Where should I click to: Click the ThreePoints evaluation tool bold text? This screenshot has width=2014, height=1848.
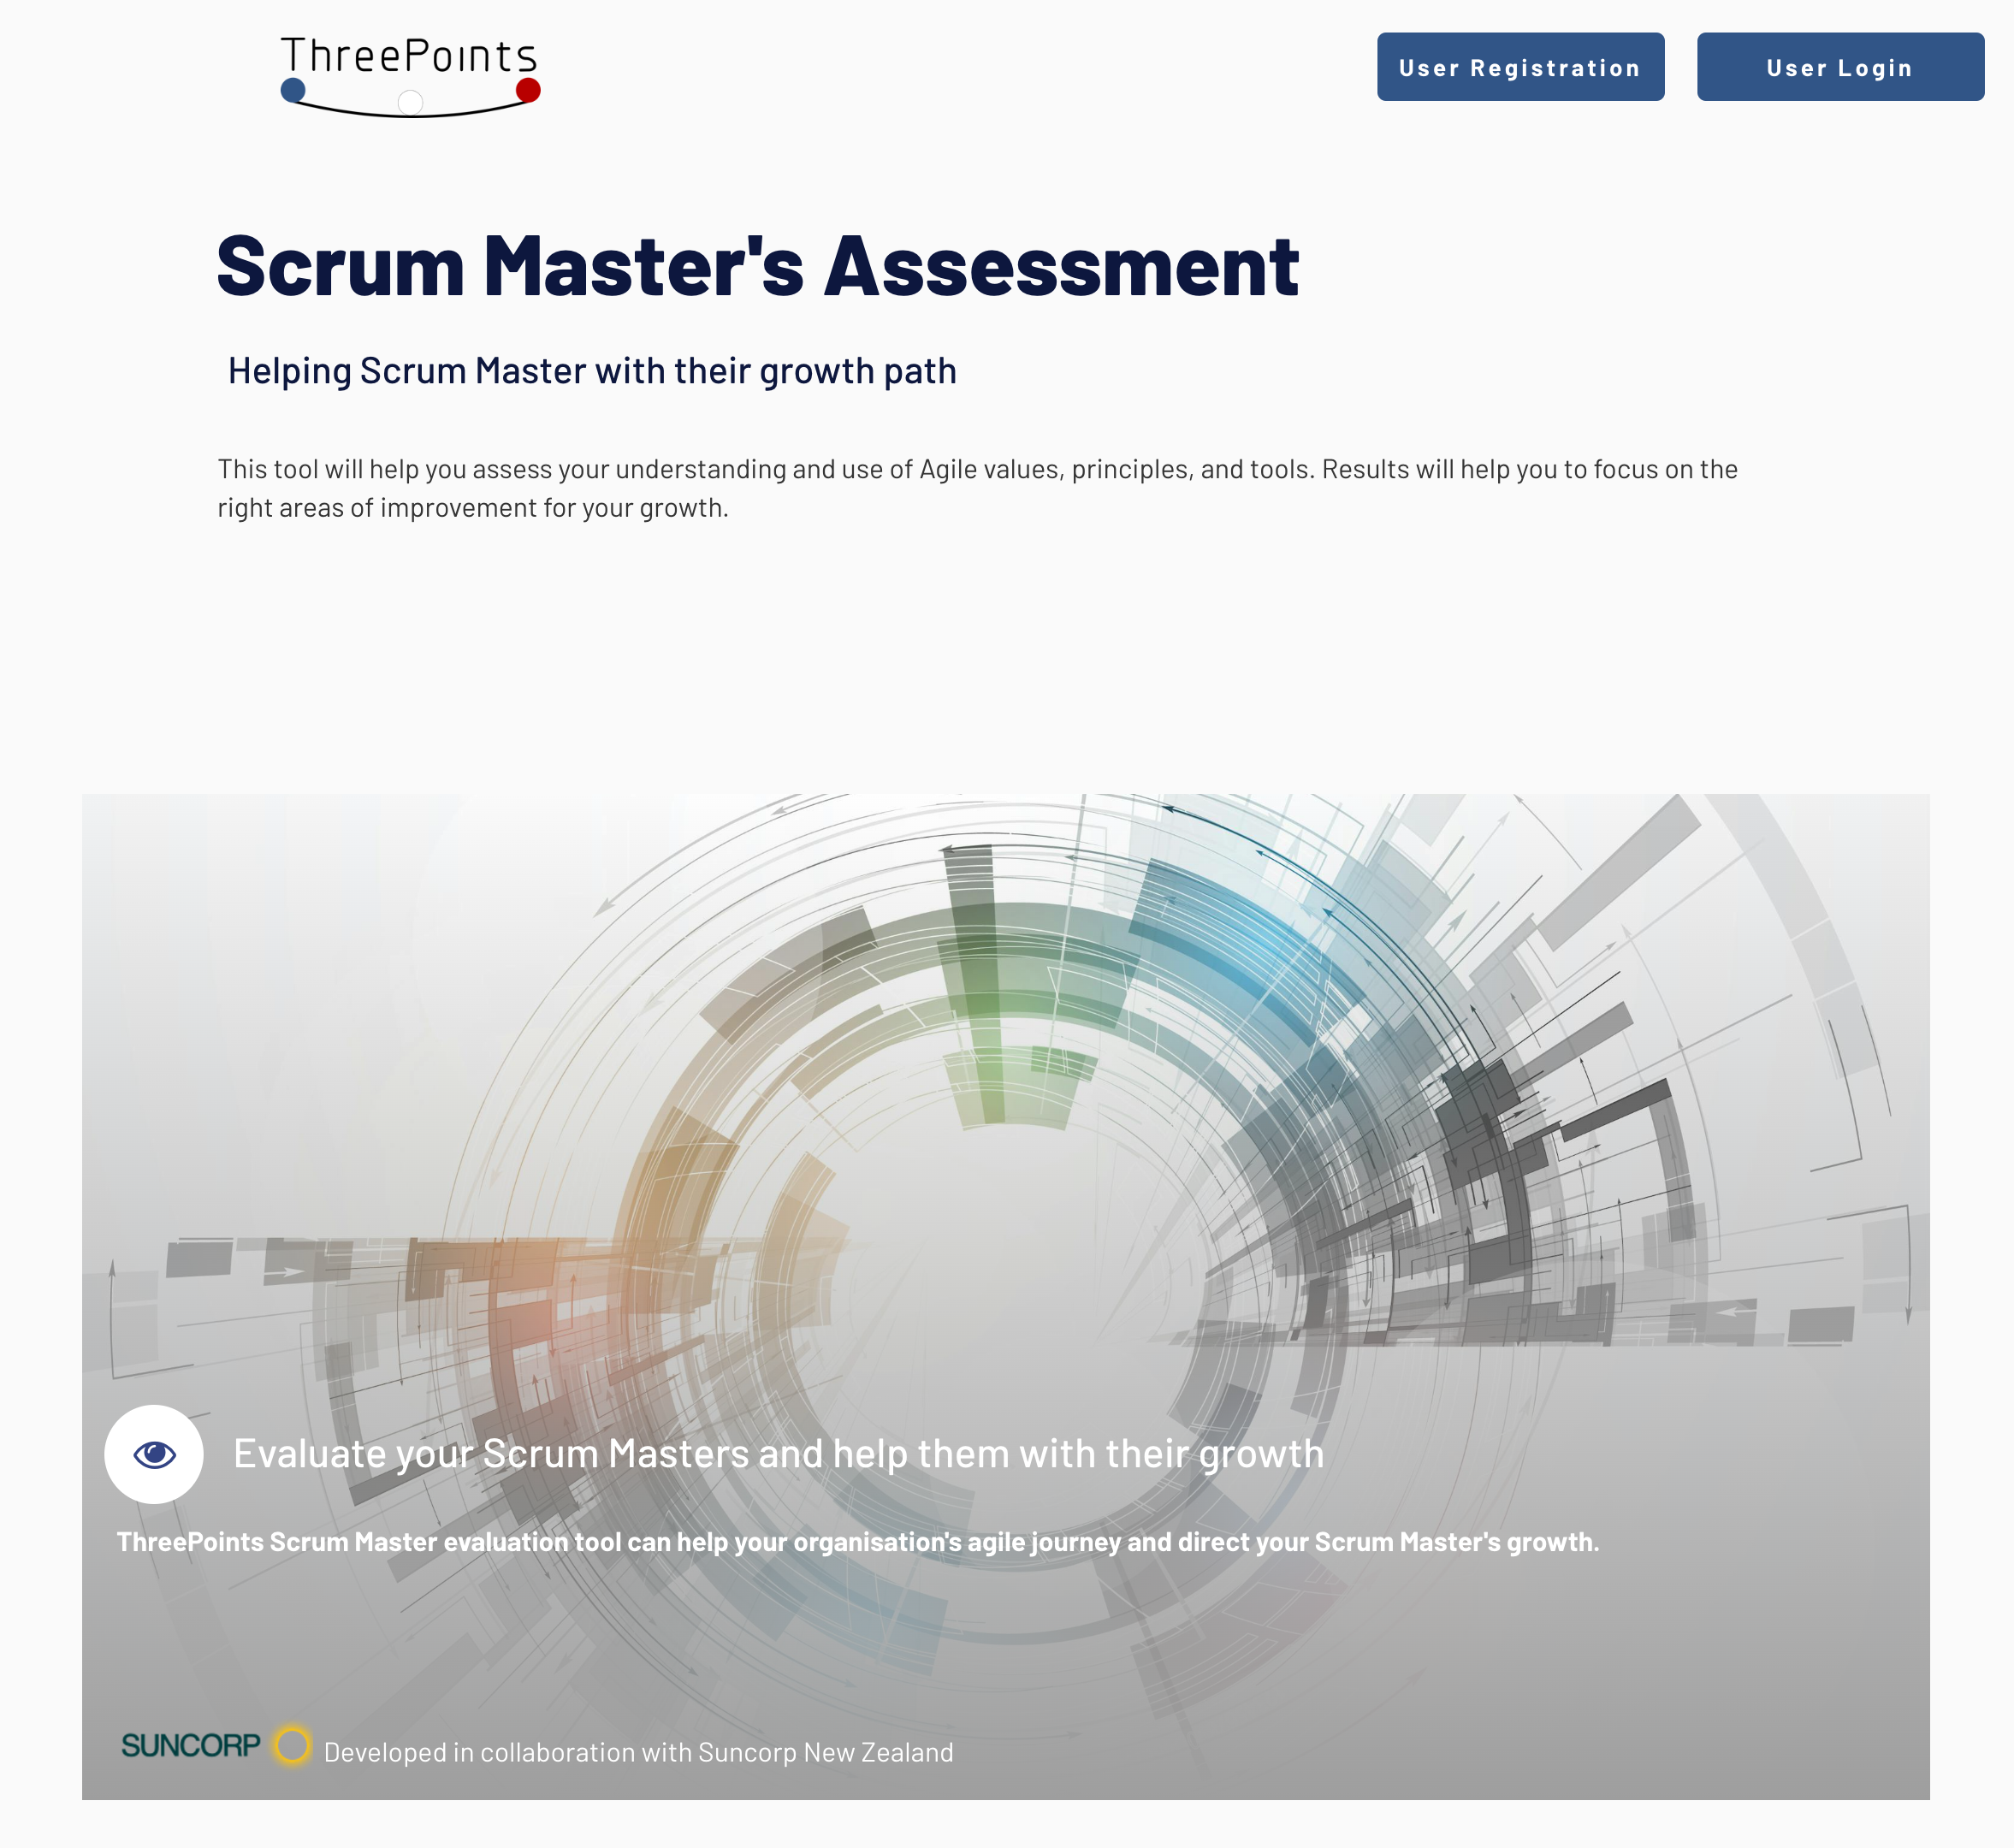857,1541
